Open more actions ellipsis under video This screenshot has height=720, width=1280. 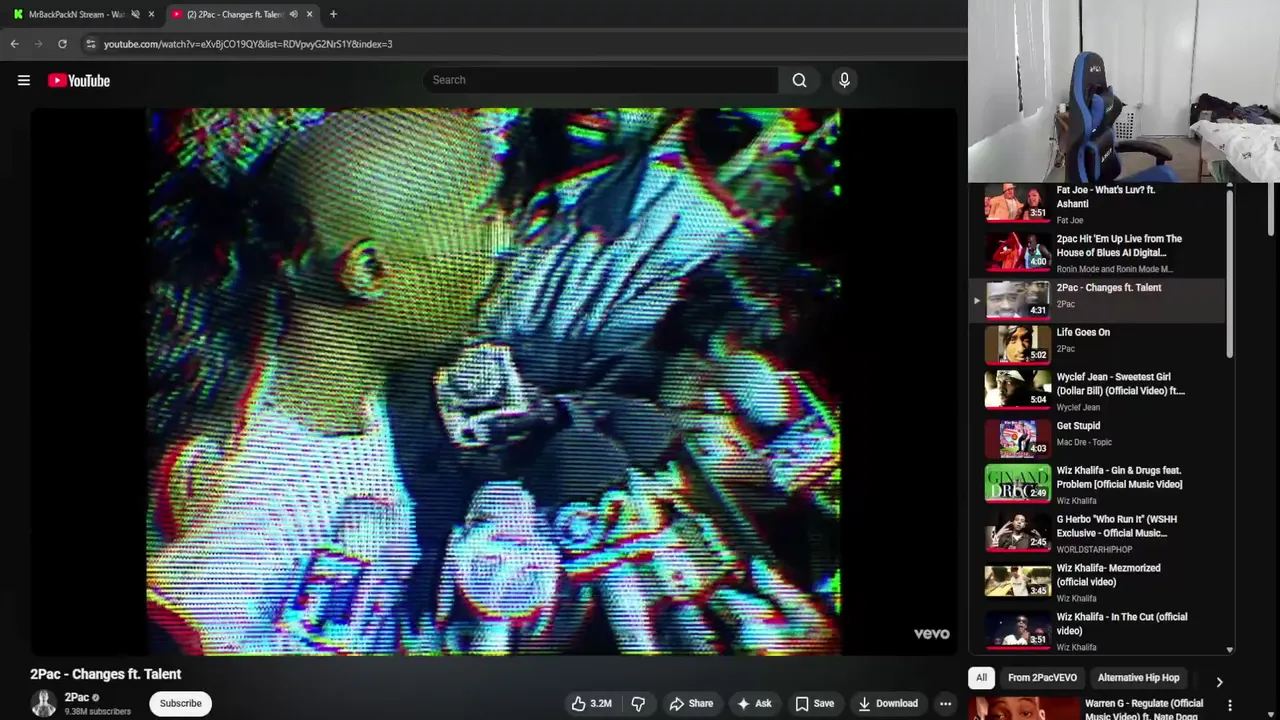pyautogui.click(x=945, y=704)
